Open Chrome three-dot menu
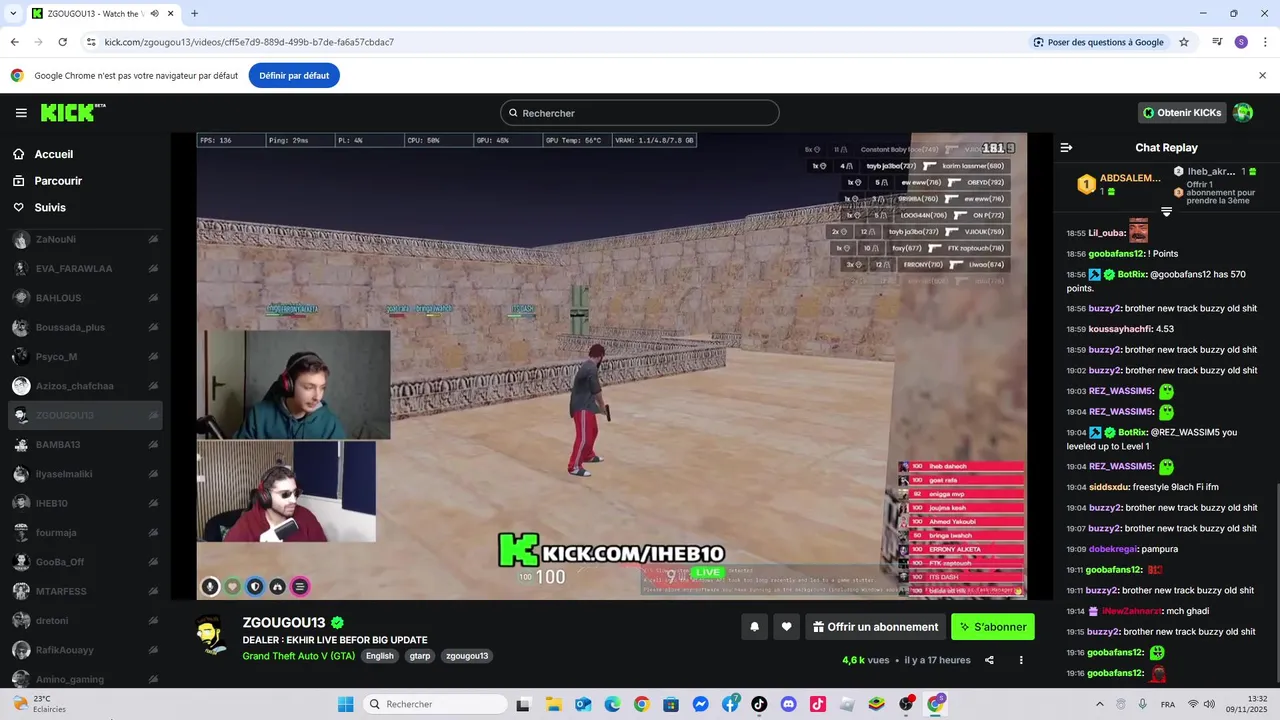The image size is (1280, 720). [1263, 42]
